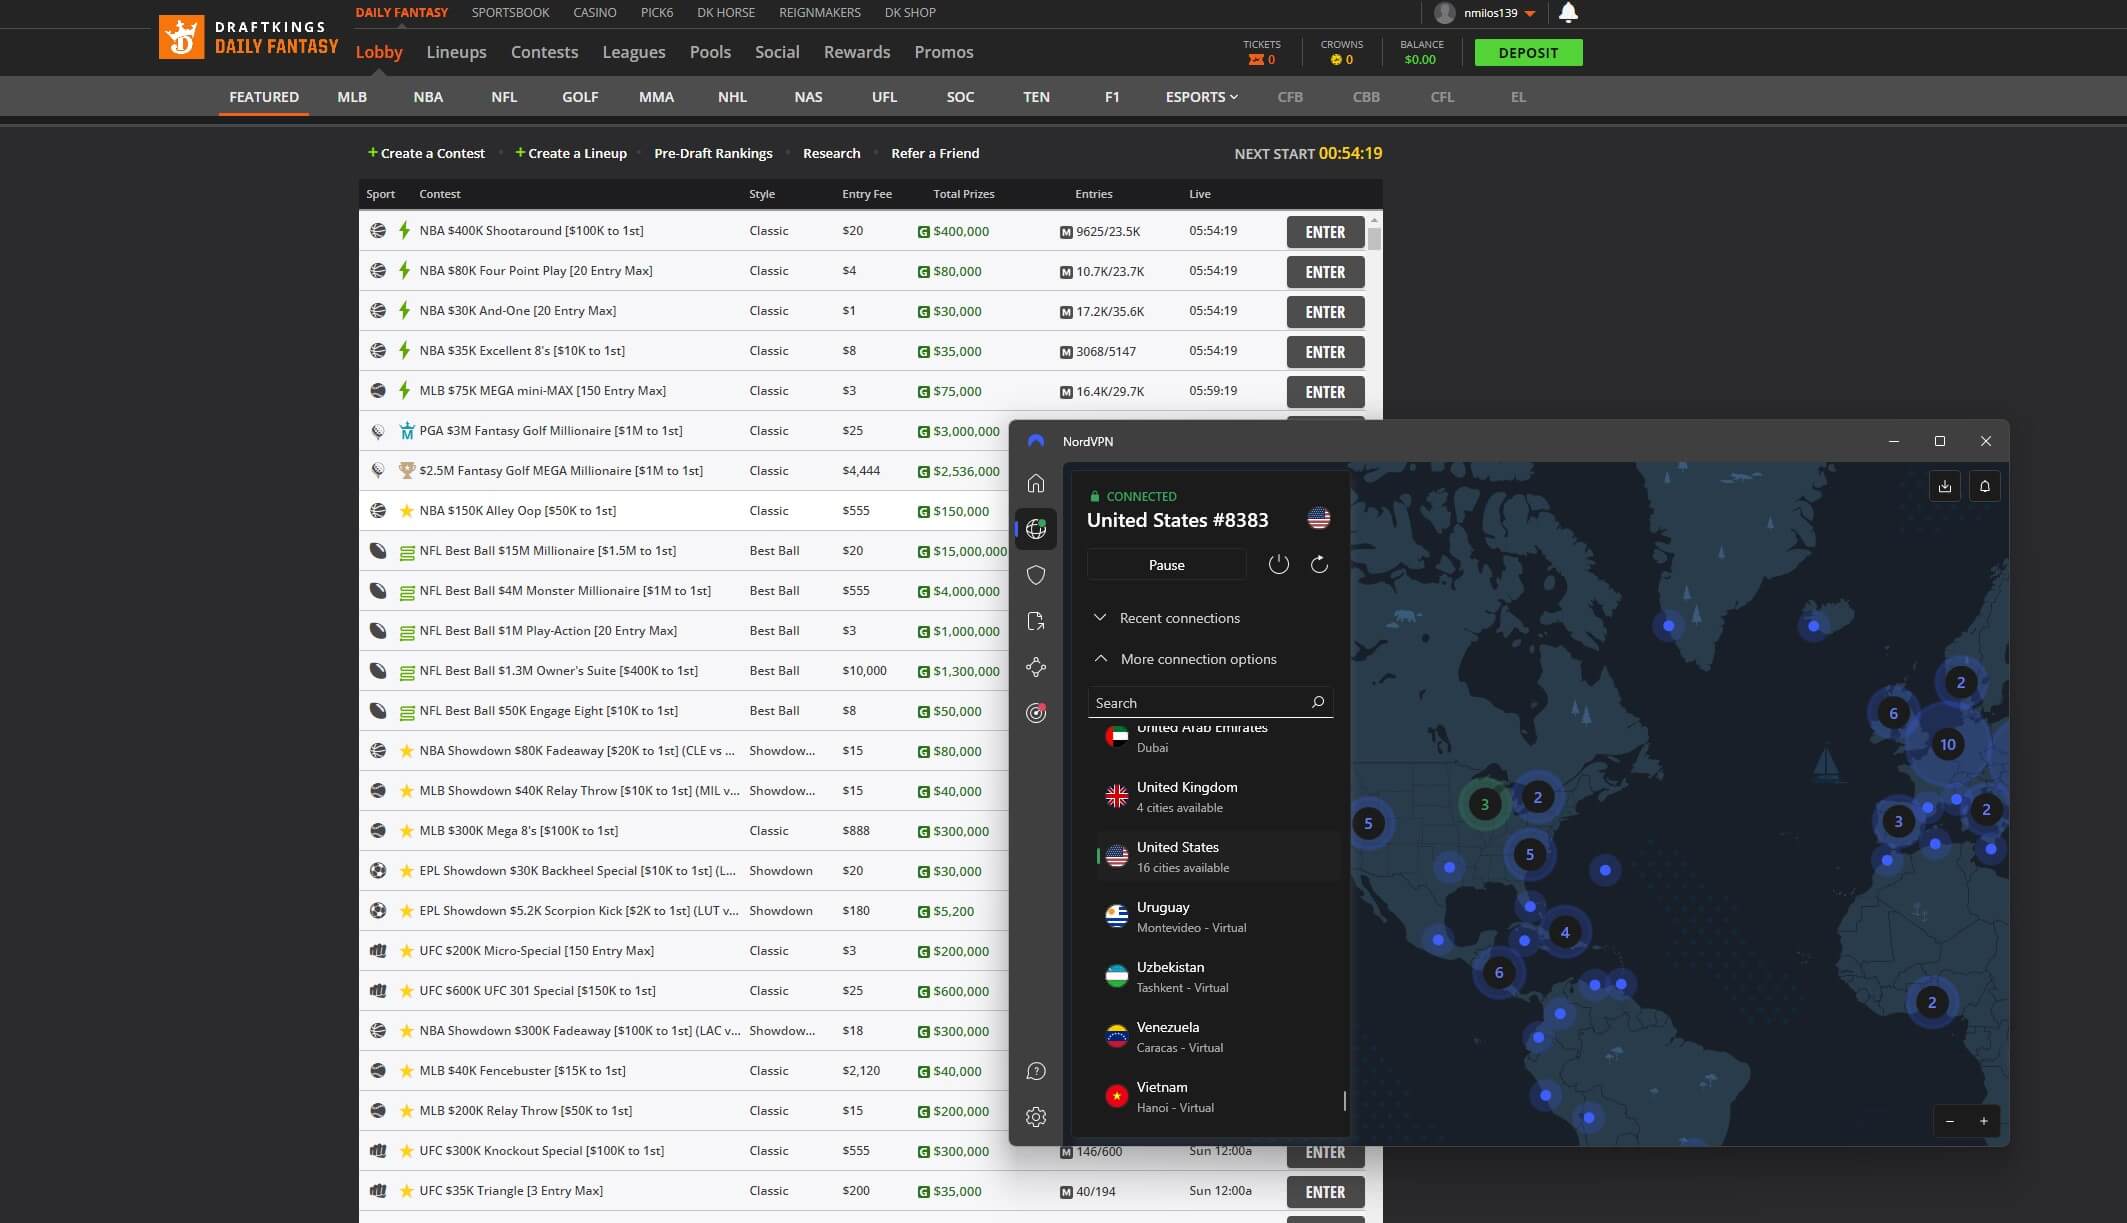Image resolution: width=2127 pixels, height=1223 pixels.
Task: Open the Lineups menu
Action: [456, 52]
